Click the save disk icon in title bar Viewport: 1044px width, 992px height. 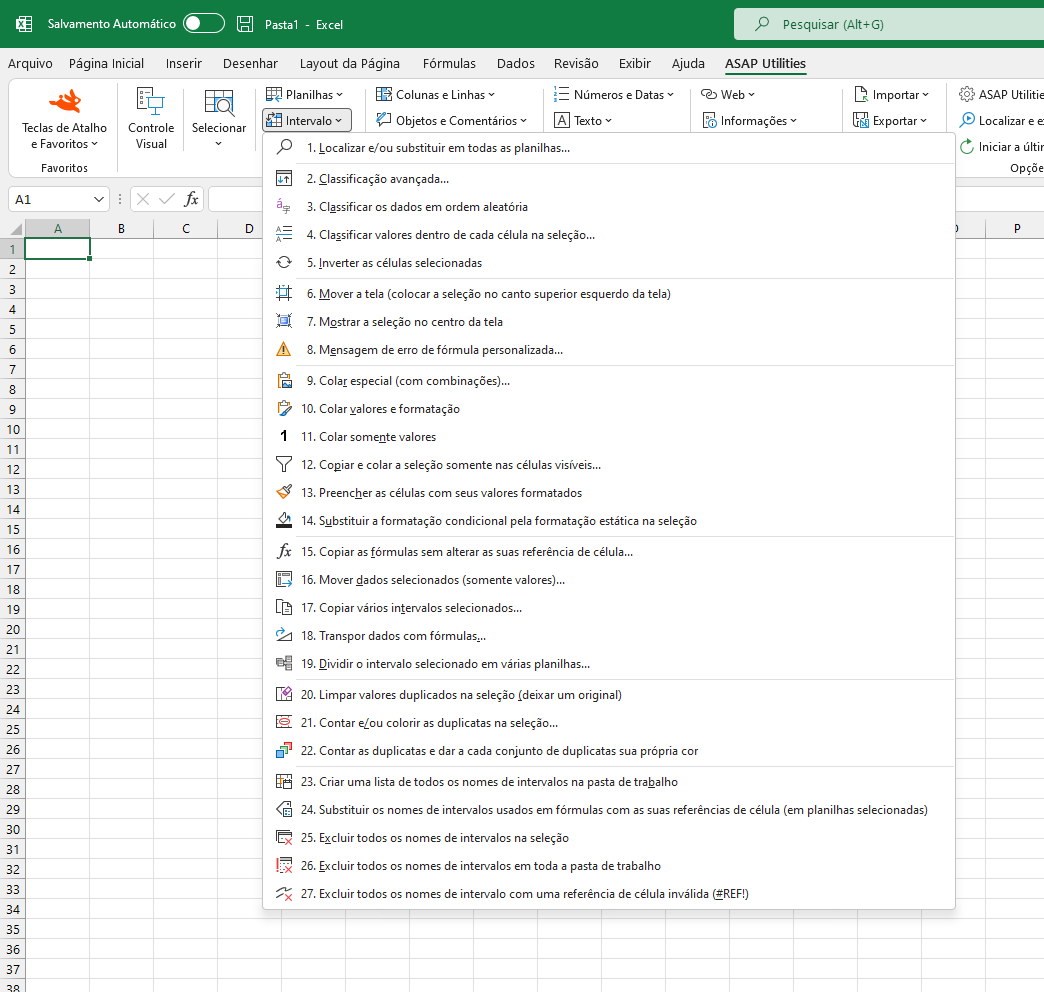(x=245, y=24)
